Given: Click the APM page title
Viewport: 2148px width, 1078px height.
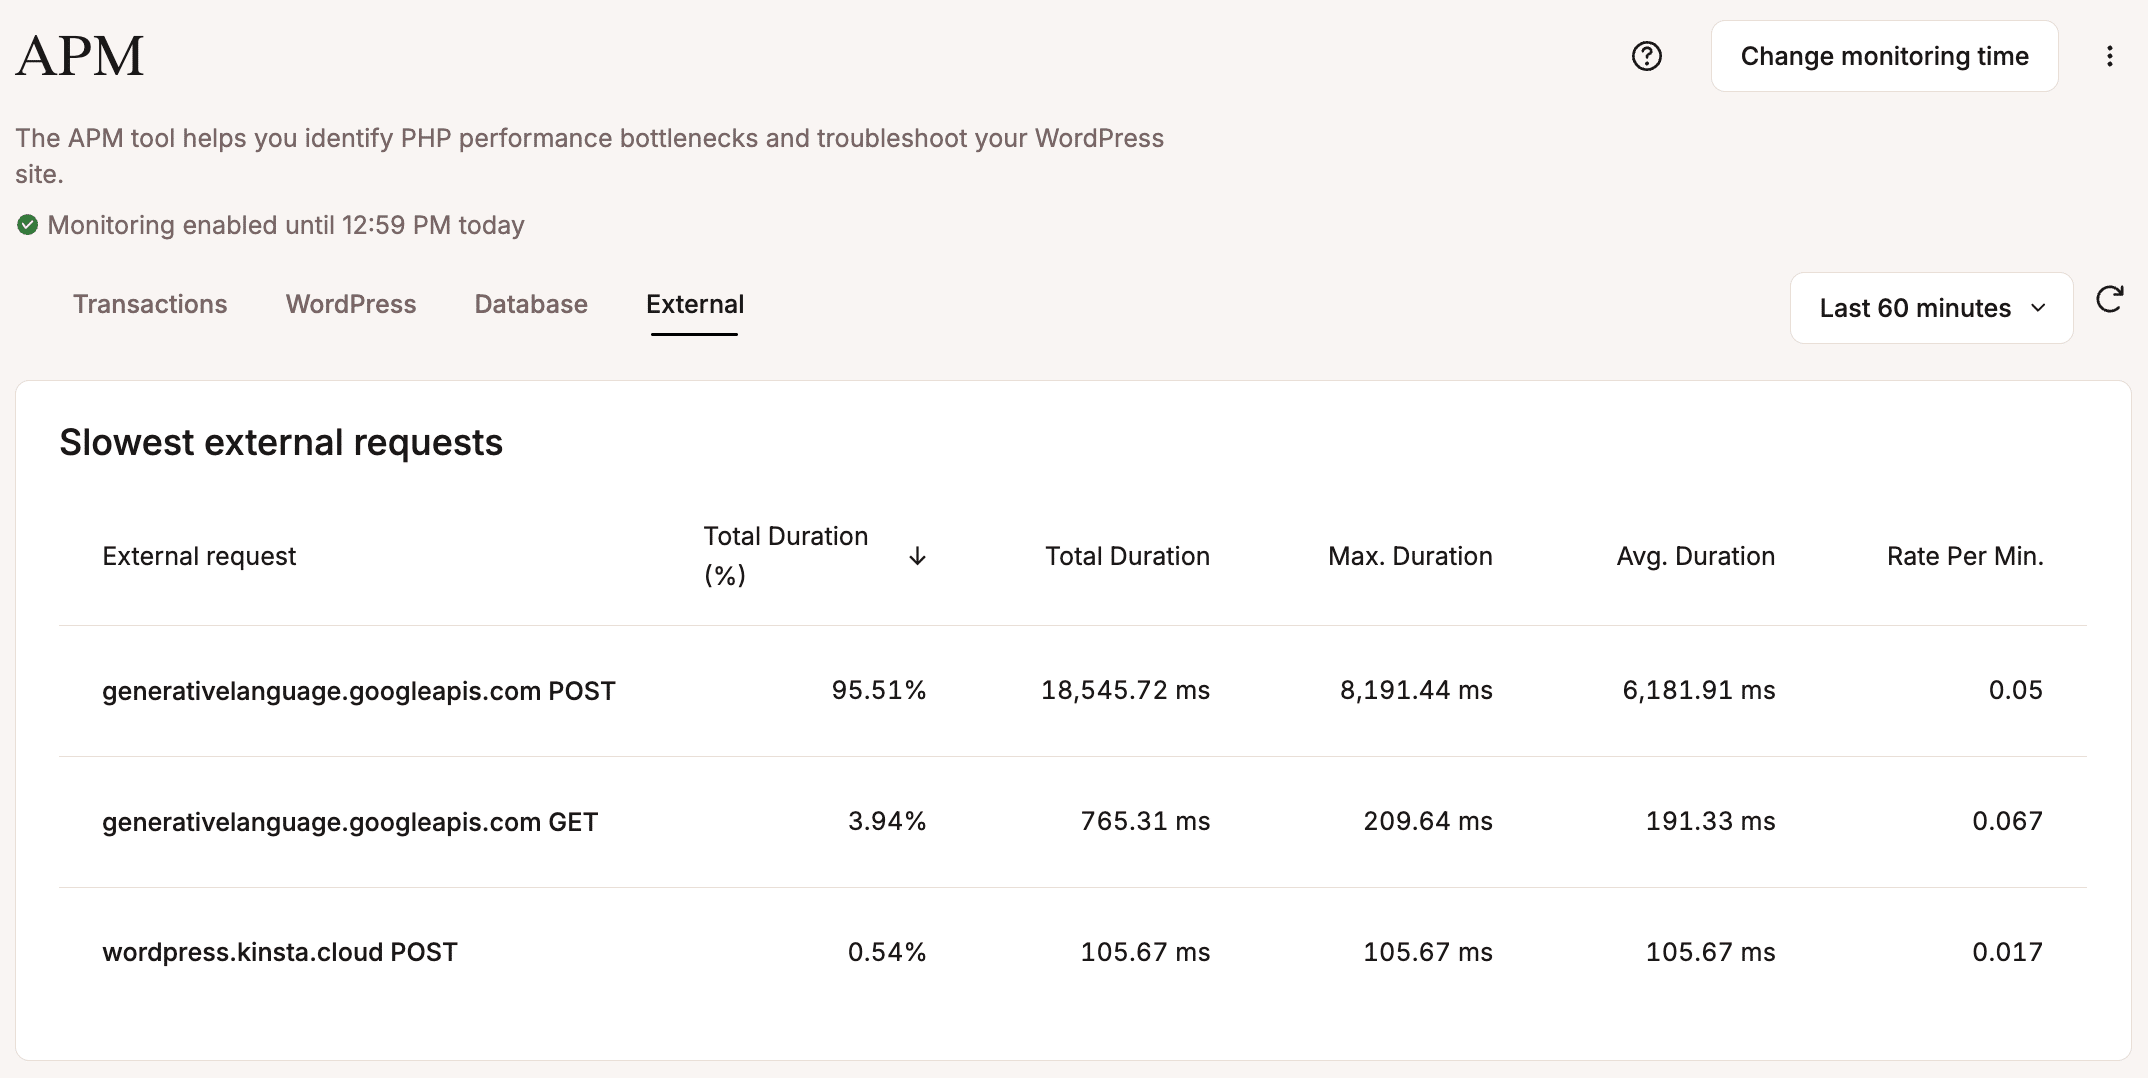Looking at the screenshot, I should coord(80,56).
